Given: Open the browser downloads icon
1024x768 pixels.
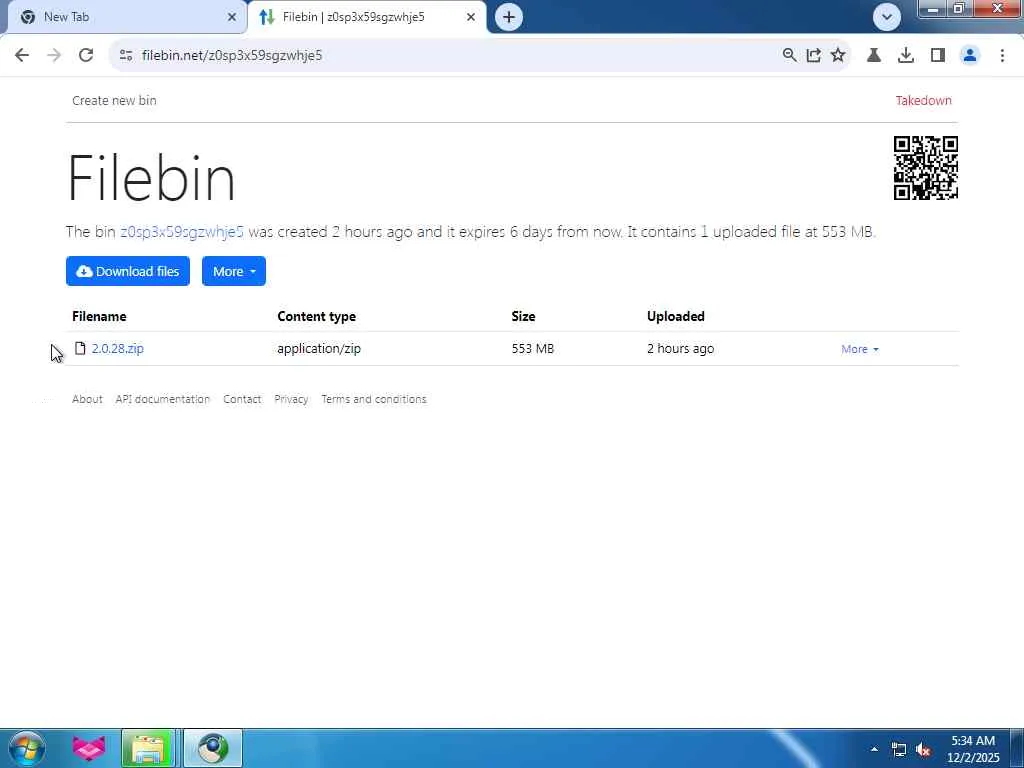Looking at the screenshot, I should (x=906, y=56).
